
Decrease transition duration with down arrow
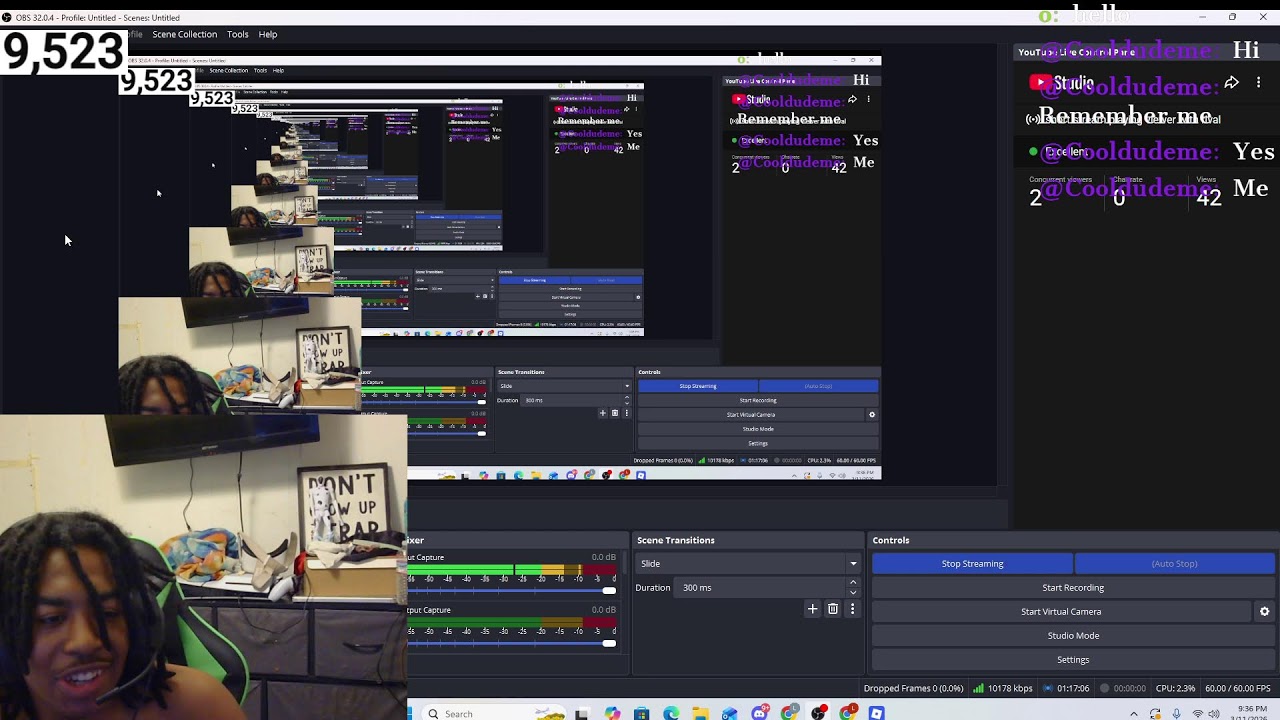[853, 592]
